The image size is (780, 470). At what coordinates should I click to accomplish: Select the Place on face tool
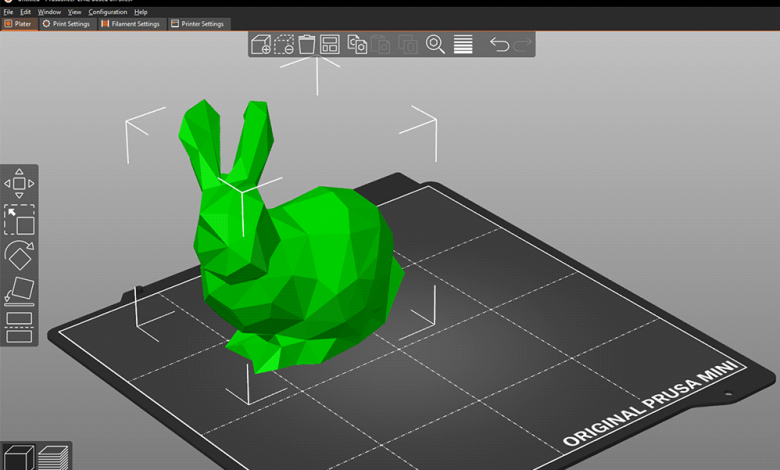click(x=19, y=291)
